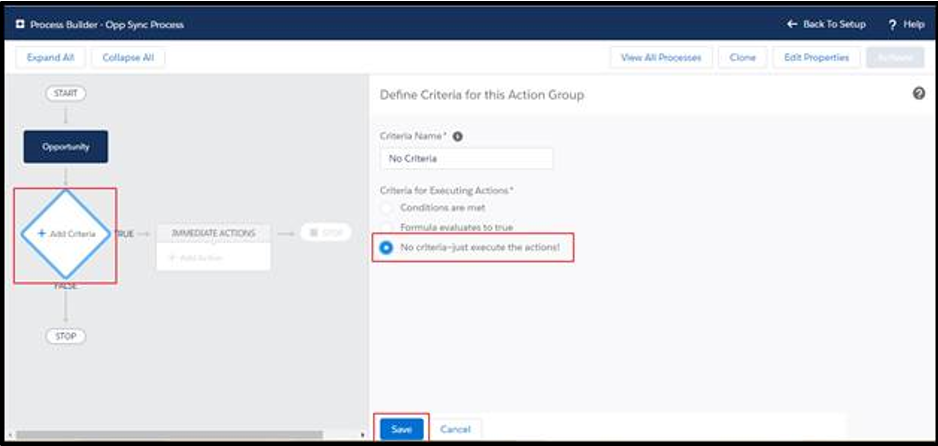
Task: Open panel help question mark icon
Action: click(918, 93)
